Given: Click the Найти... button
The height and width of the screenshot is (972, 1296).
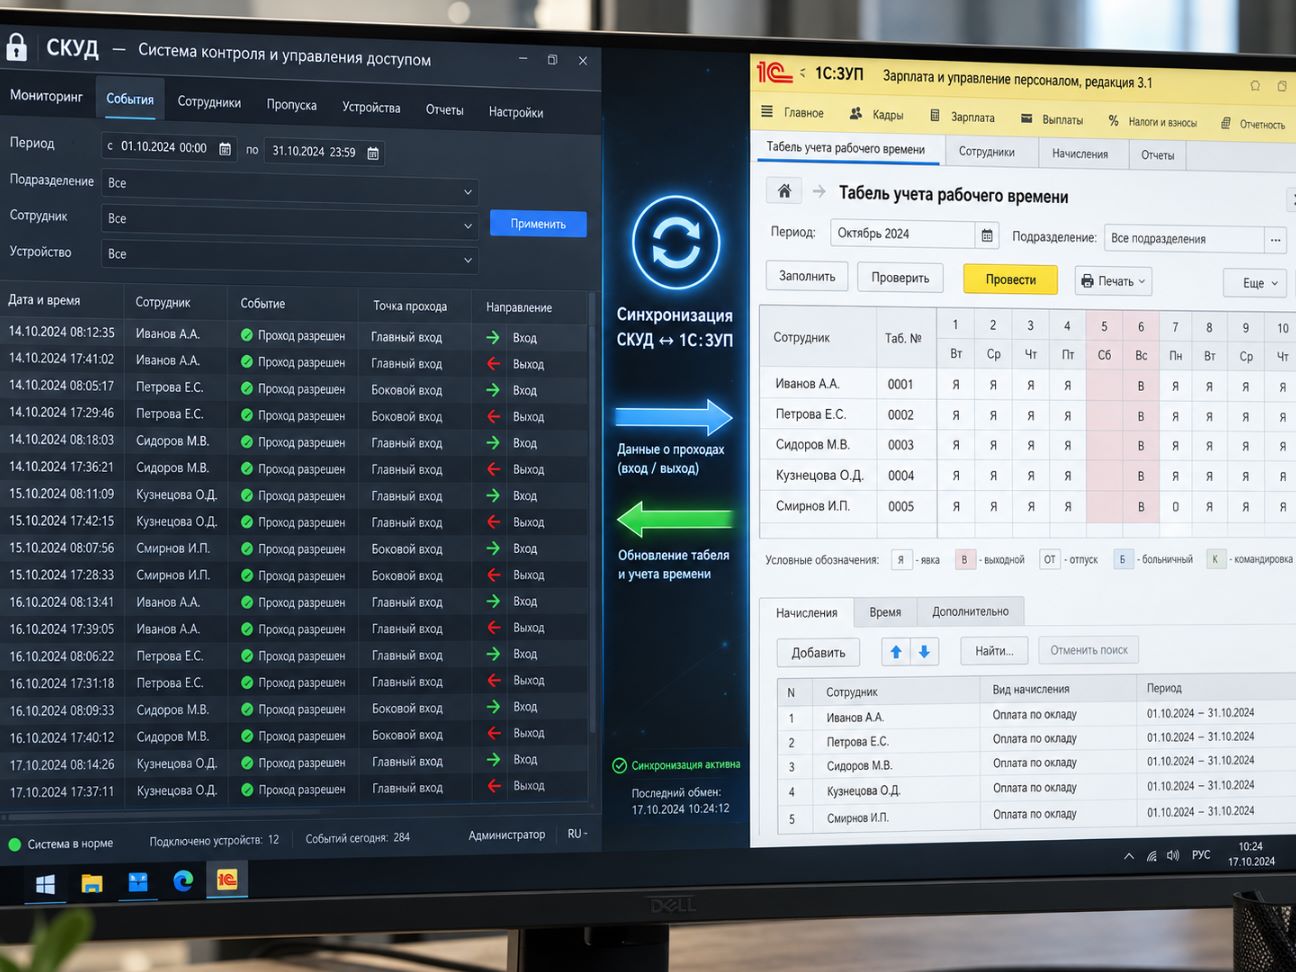Looking at the screenshot, I should tap(994, 651).
